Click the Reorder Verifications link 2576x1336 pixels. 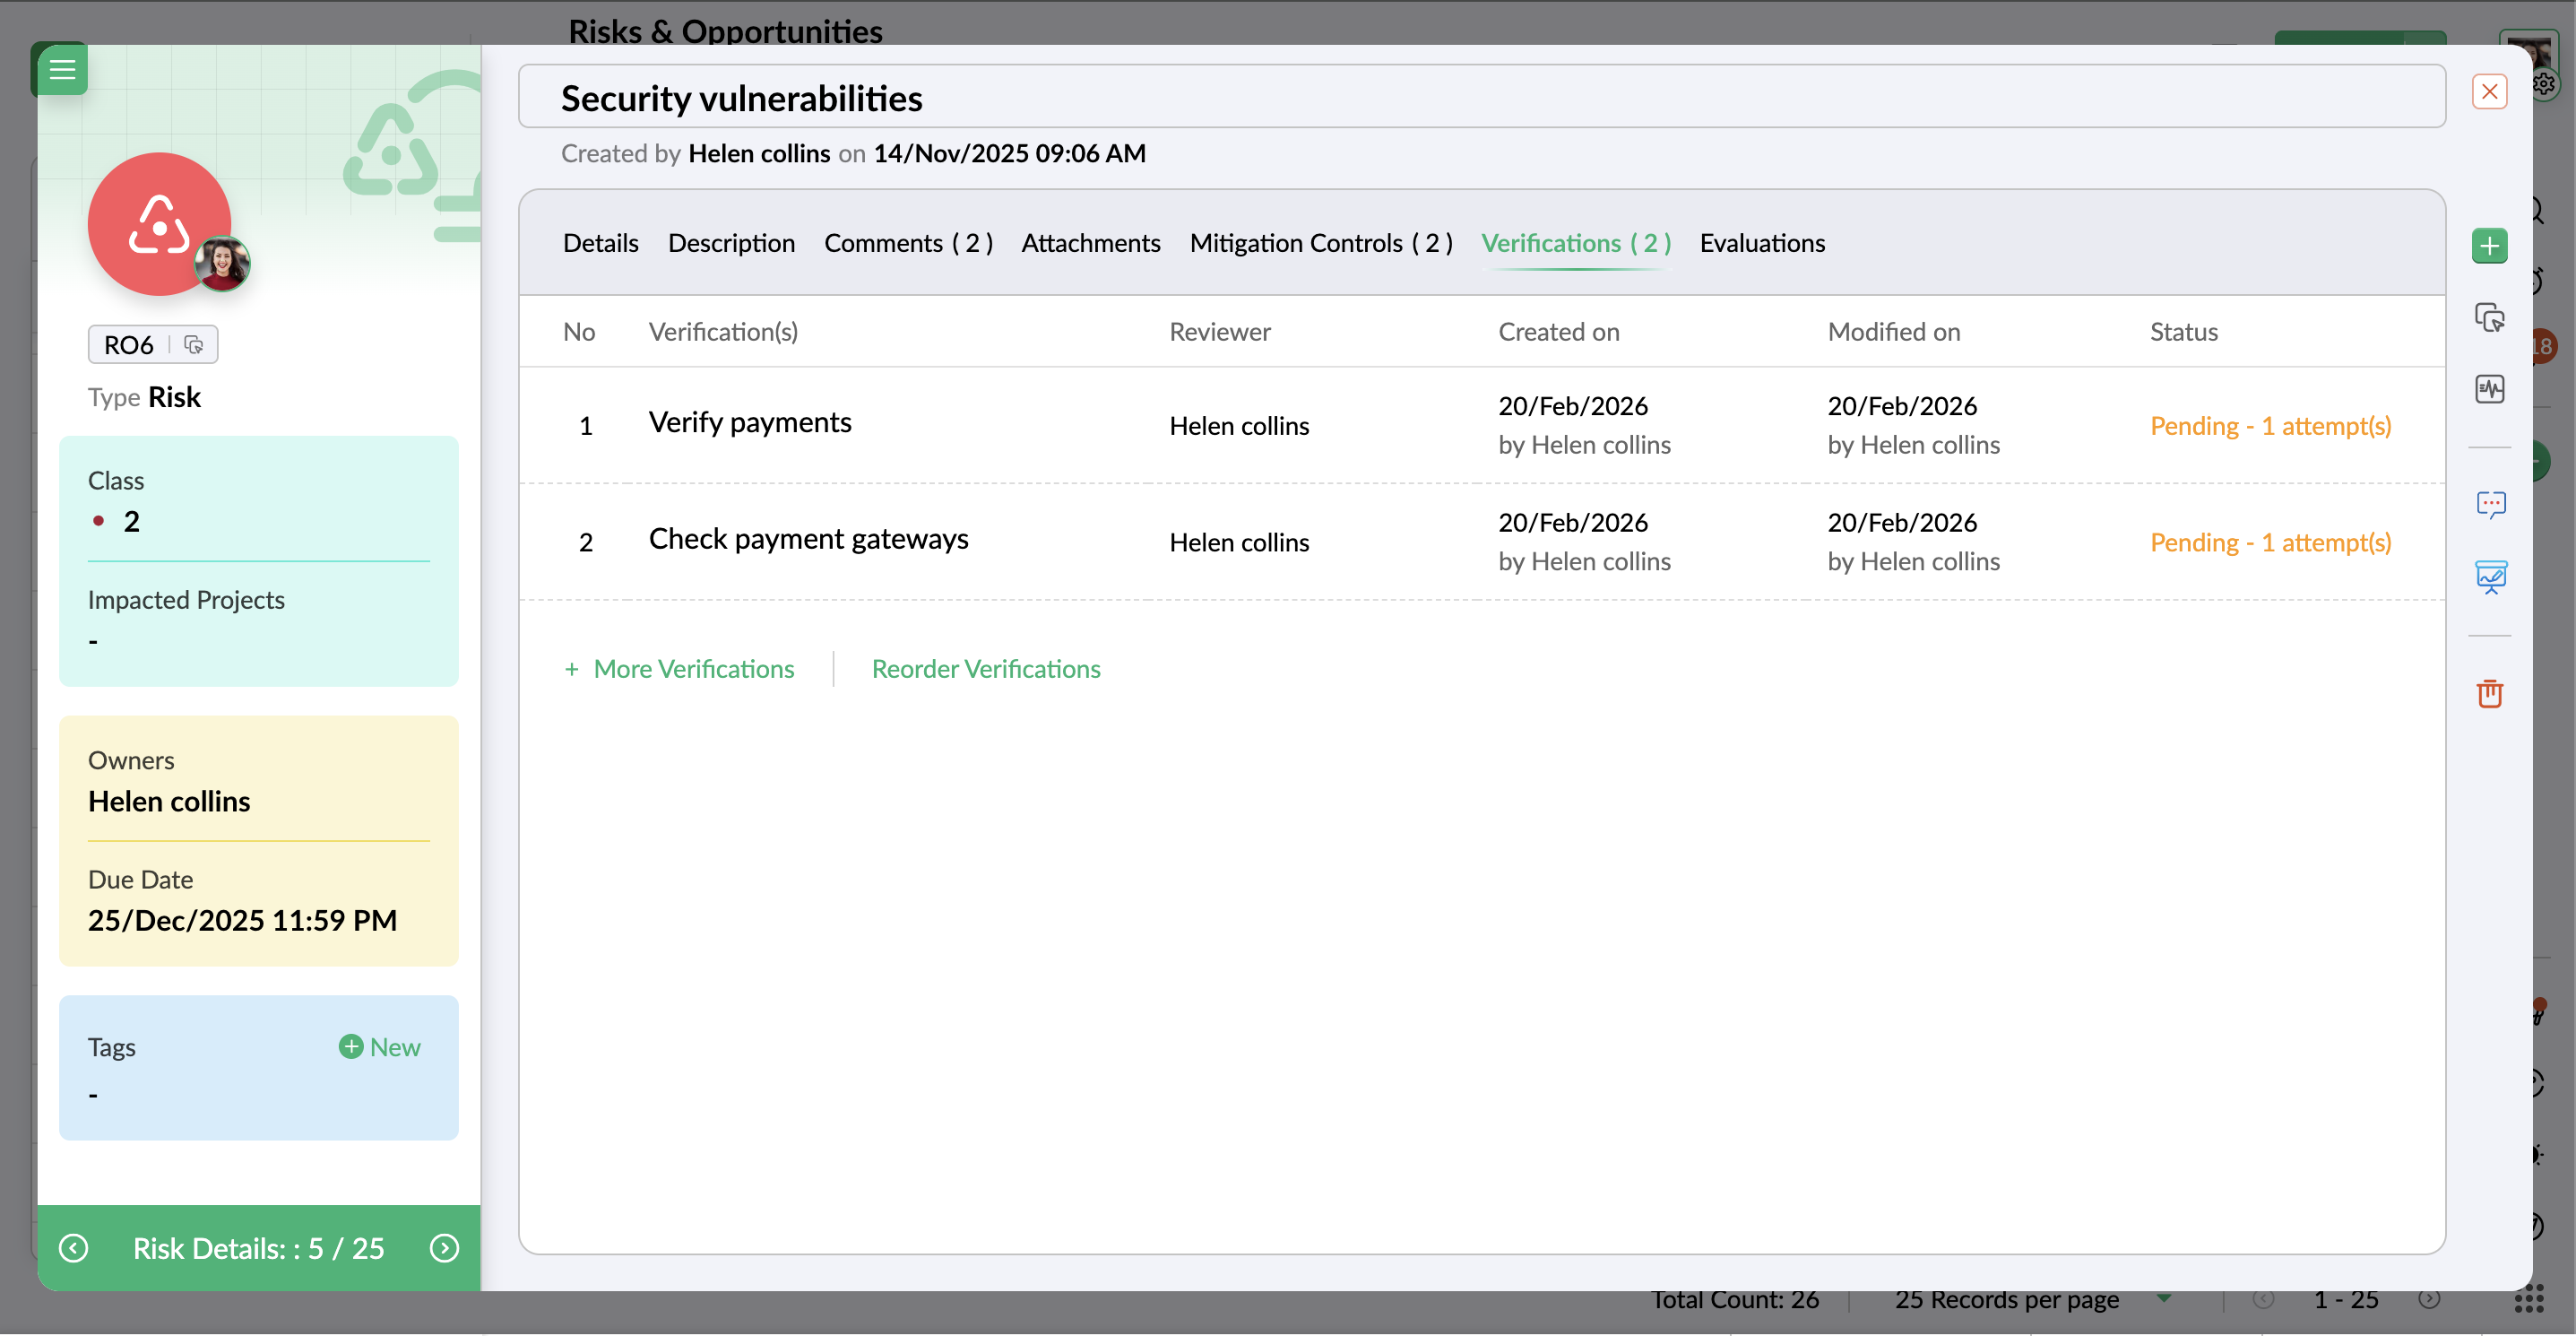985,669
